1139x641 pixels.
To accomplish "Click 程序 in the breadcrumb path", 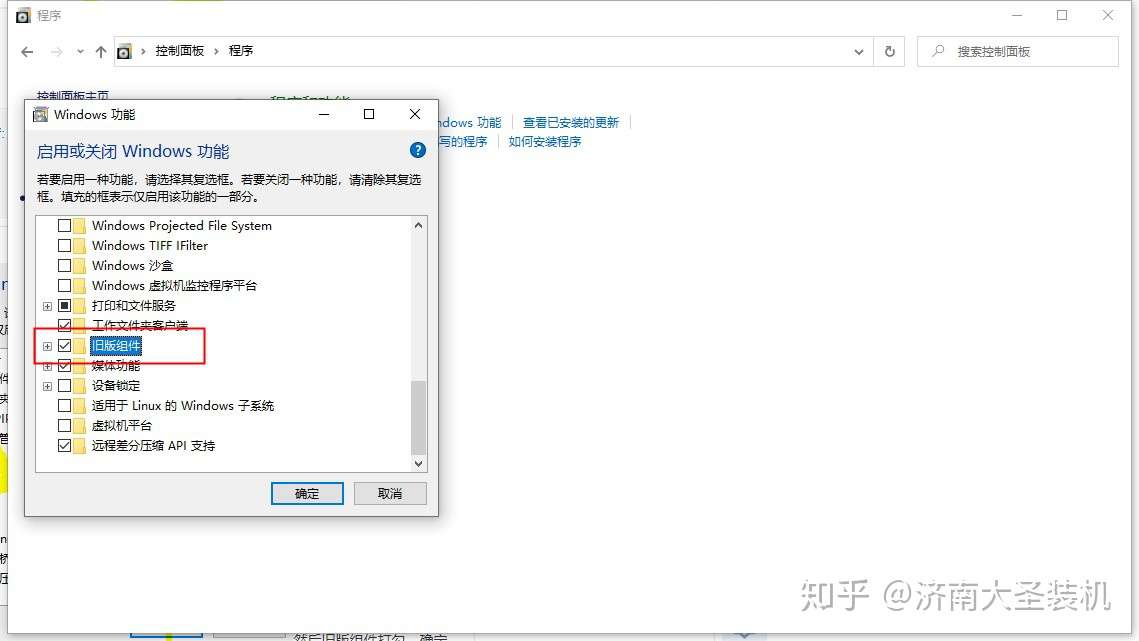I will coord(241,51).
